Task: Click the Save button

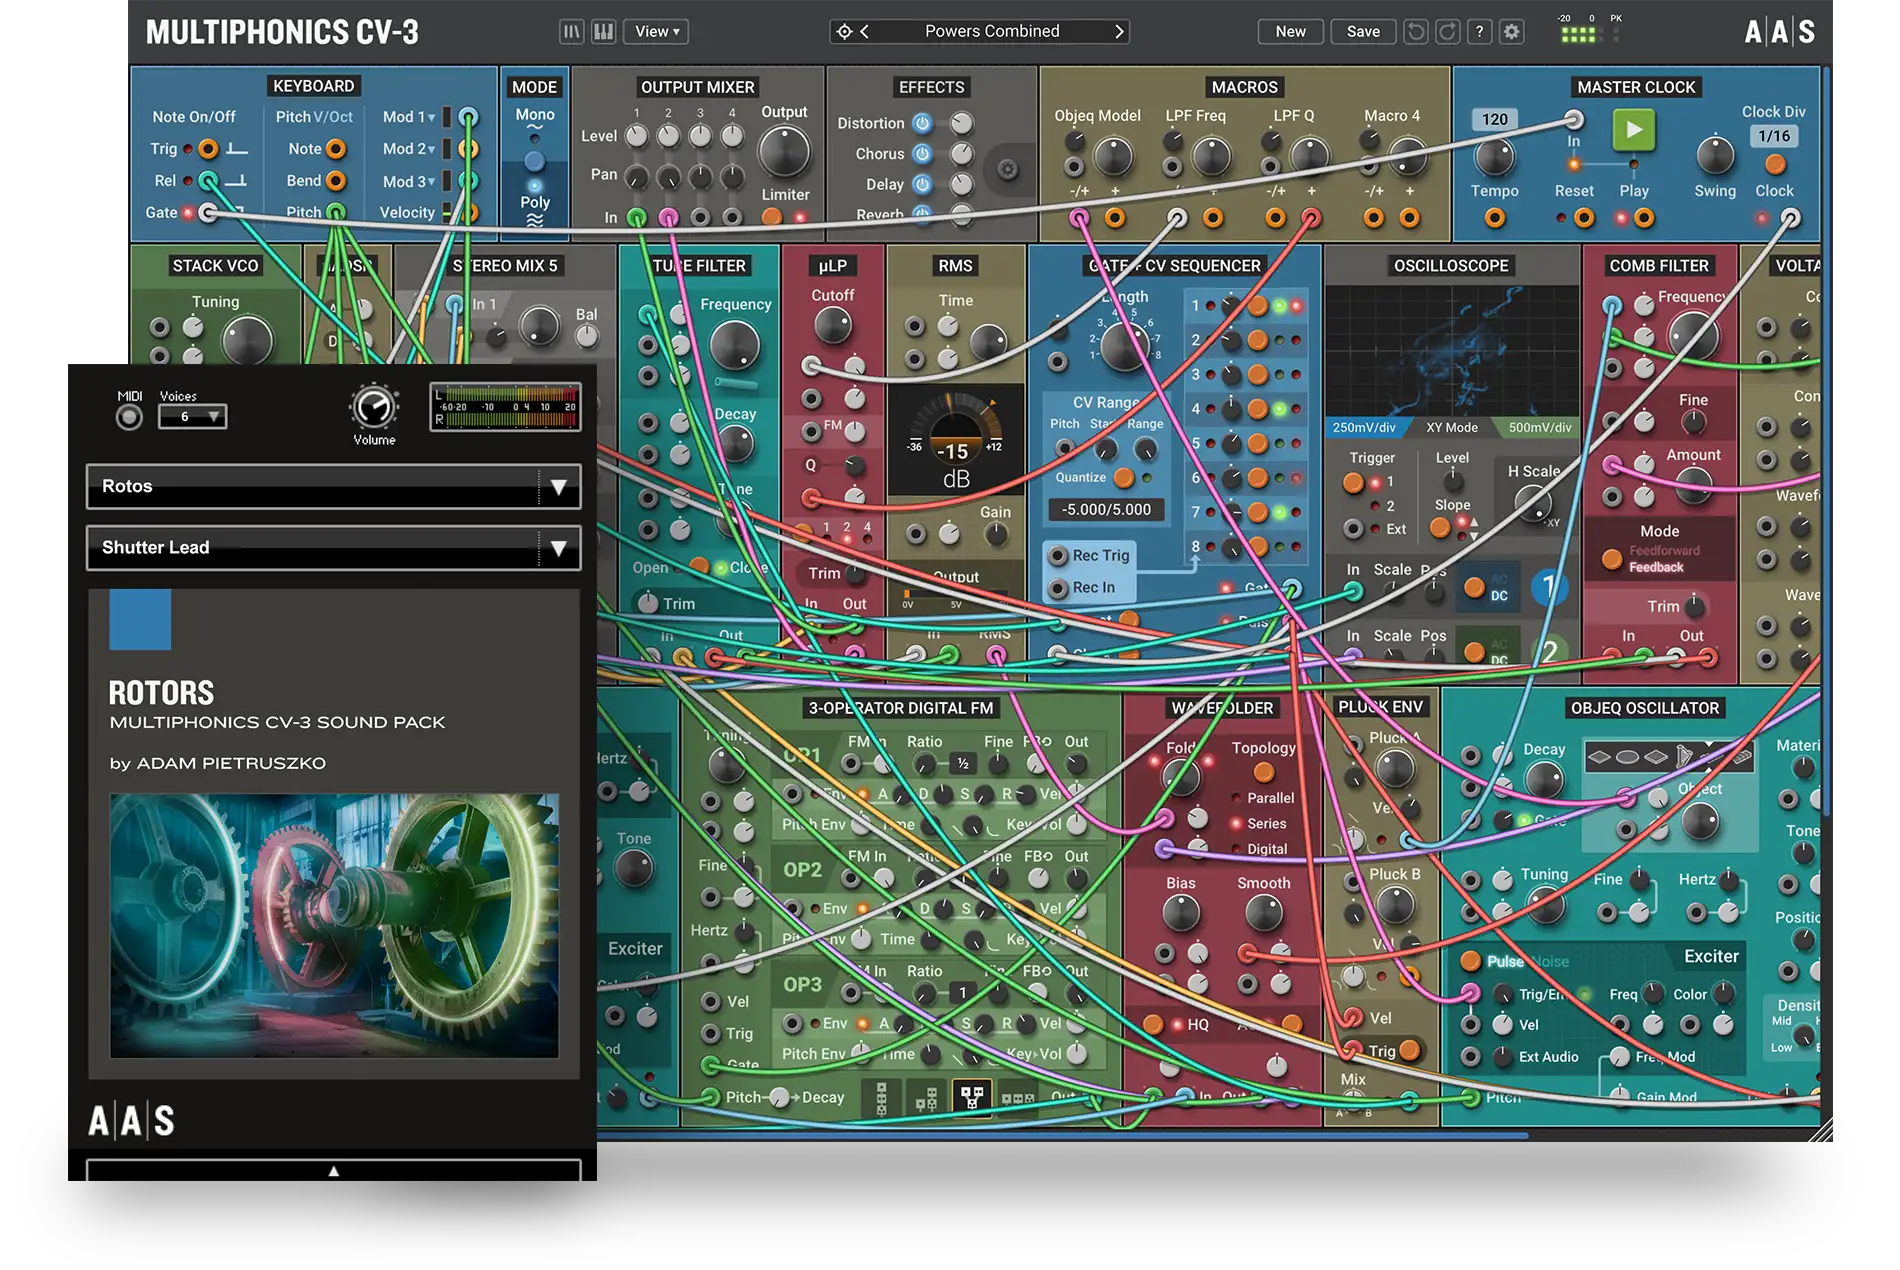Action: 1362,32
